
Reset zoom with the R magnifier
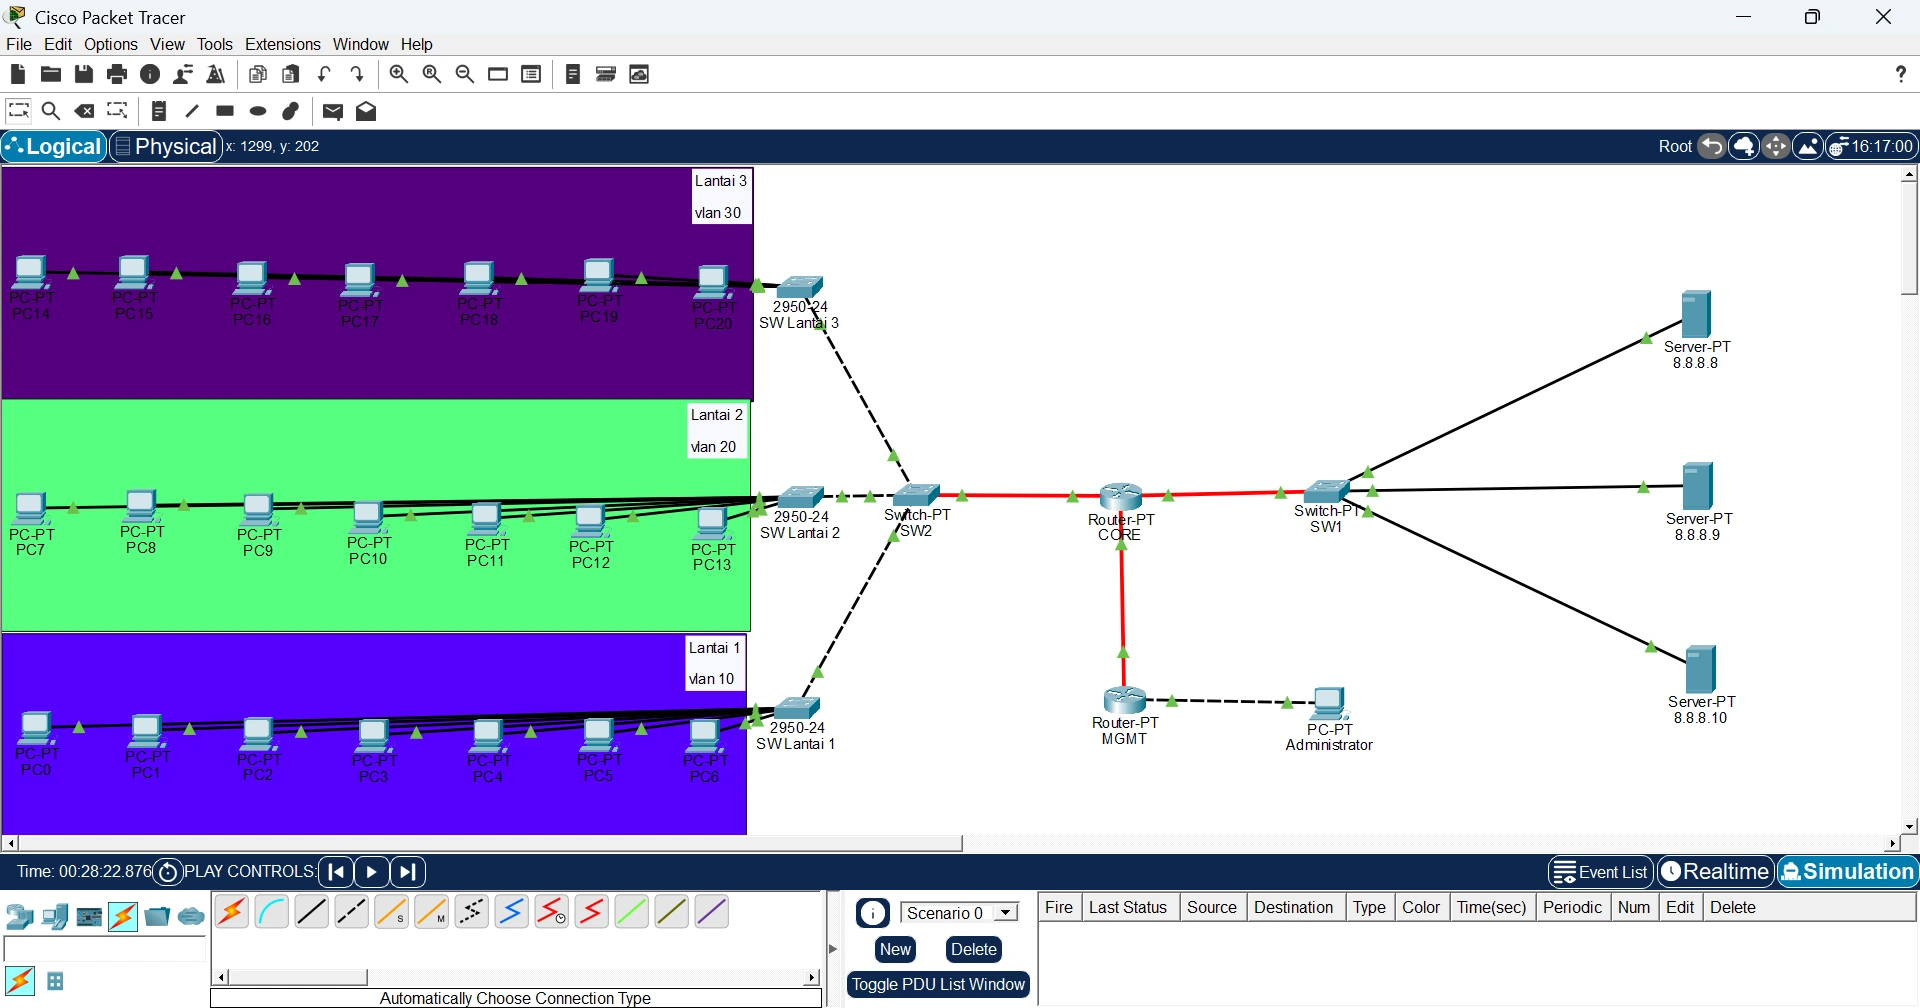432,74
